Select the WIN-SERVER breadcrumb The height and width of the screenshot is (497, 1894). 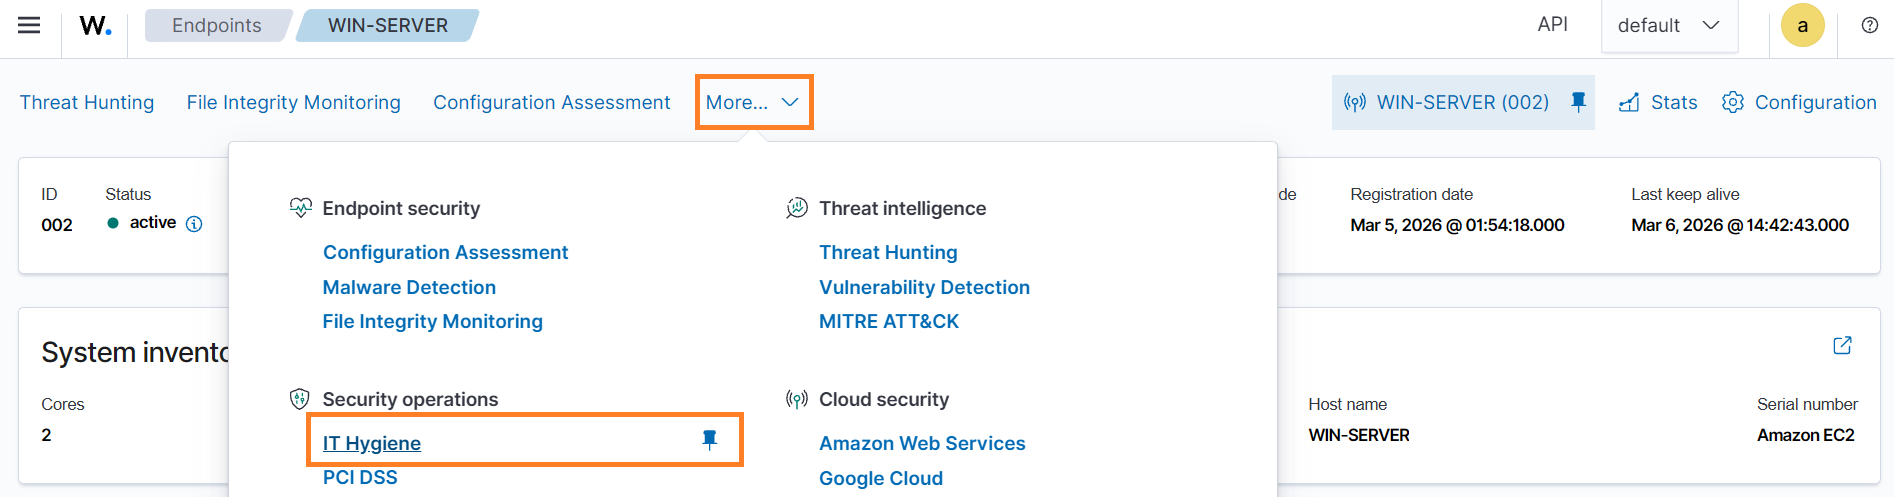click(388, 25)
